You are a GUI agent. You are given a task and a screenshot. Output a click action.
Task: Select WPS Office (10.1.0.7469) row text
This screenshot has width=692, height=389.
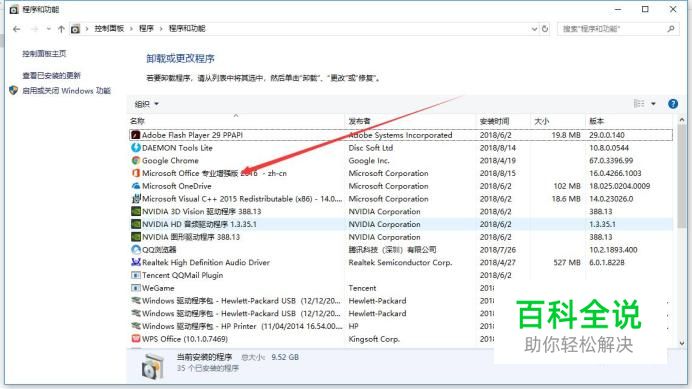click(185, 339)
